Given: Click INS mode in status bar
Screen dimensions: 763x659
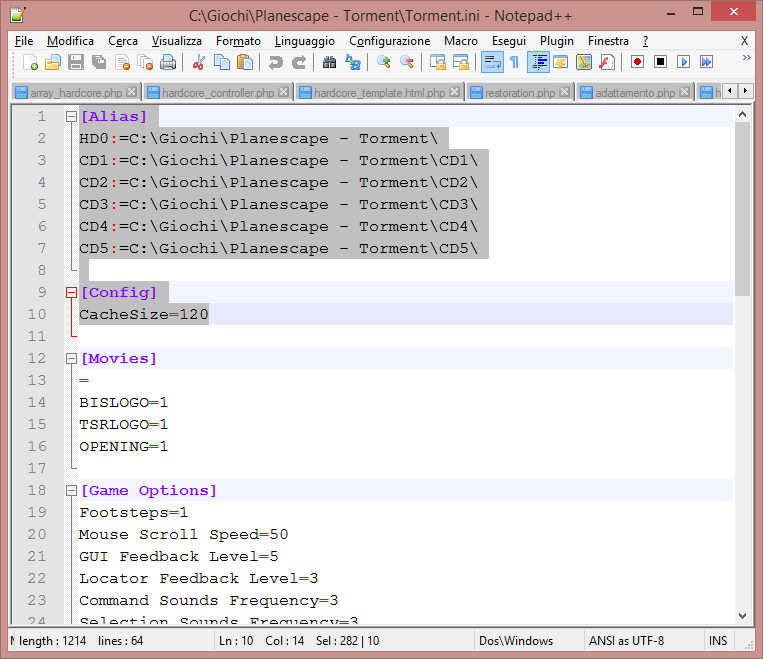Looking at the screenshot, I should click(x=718, y=641).
